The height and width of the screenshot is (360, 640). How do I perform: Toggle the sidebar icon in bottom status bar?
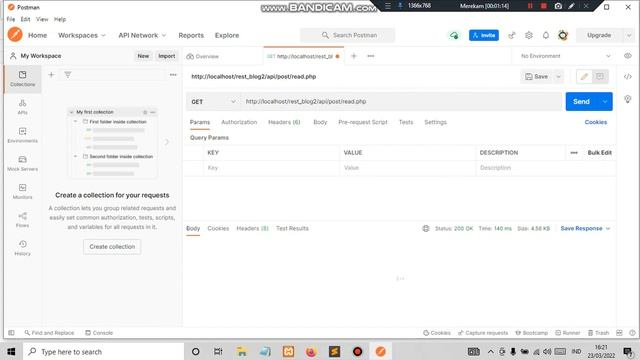[11, 333]
